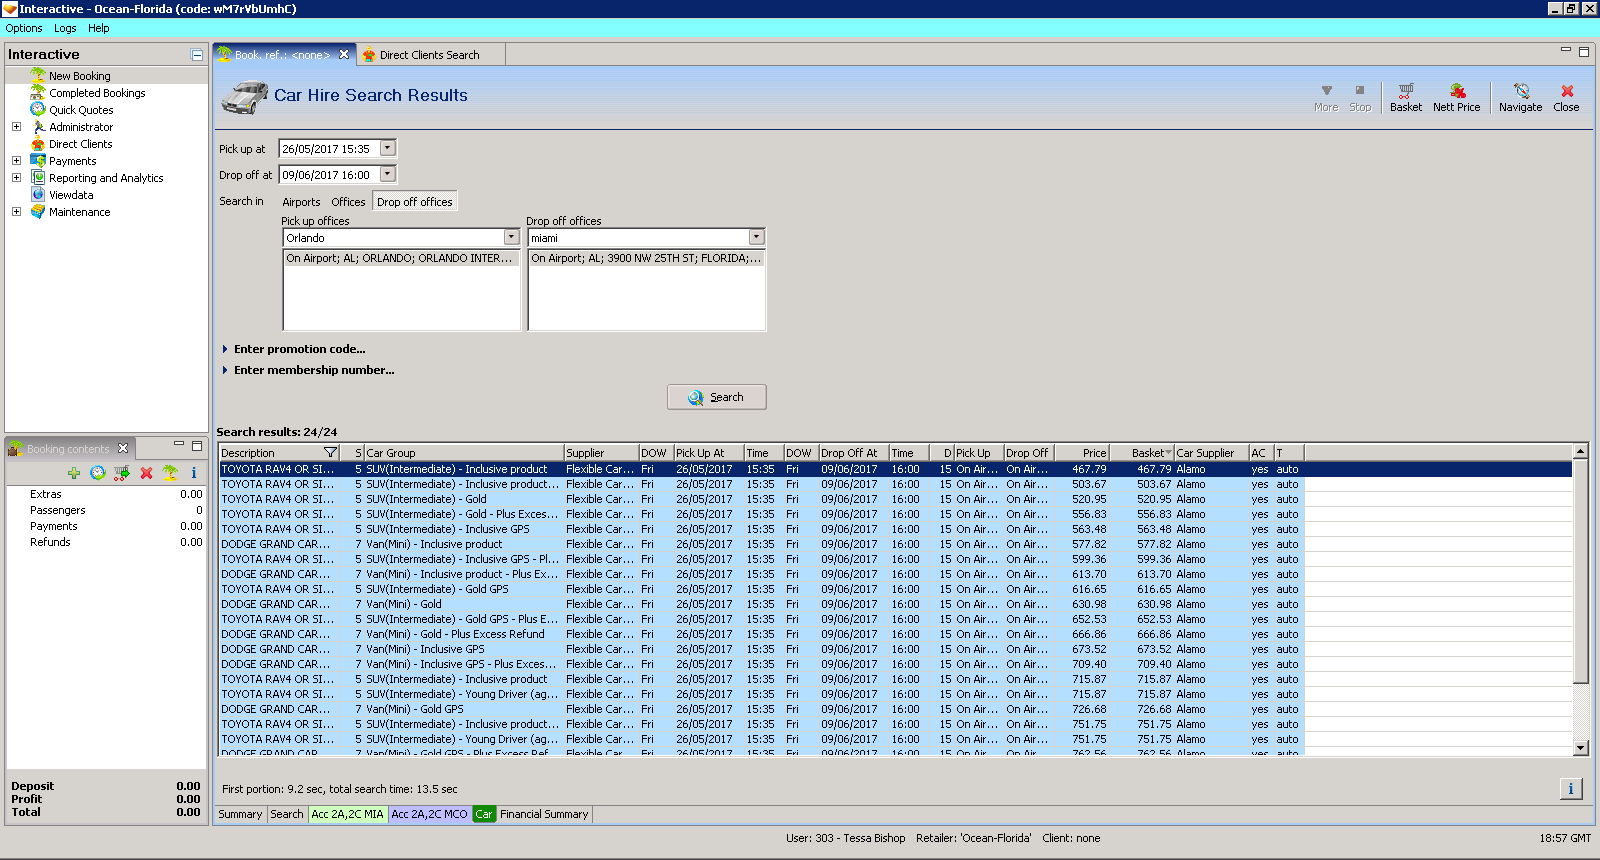1600x860 pixels.
Task: Select the 3900 NW 25TH ST drop off entry
Action: [x=646, y=258]
